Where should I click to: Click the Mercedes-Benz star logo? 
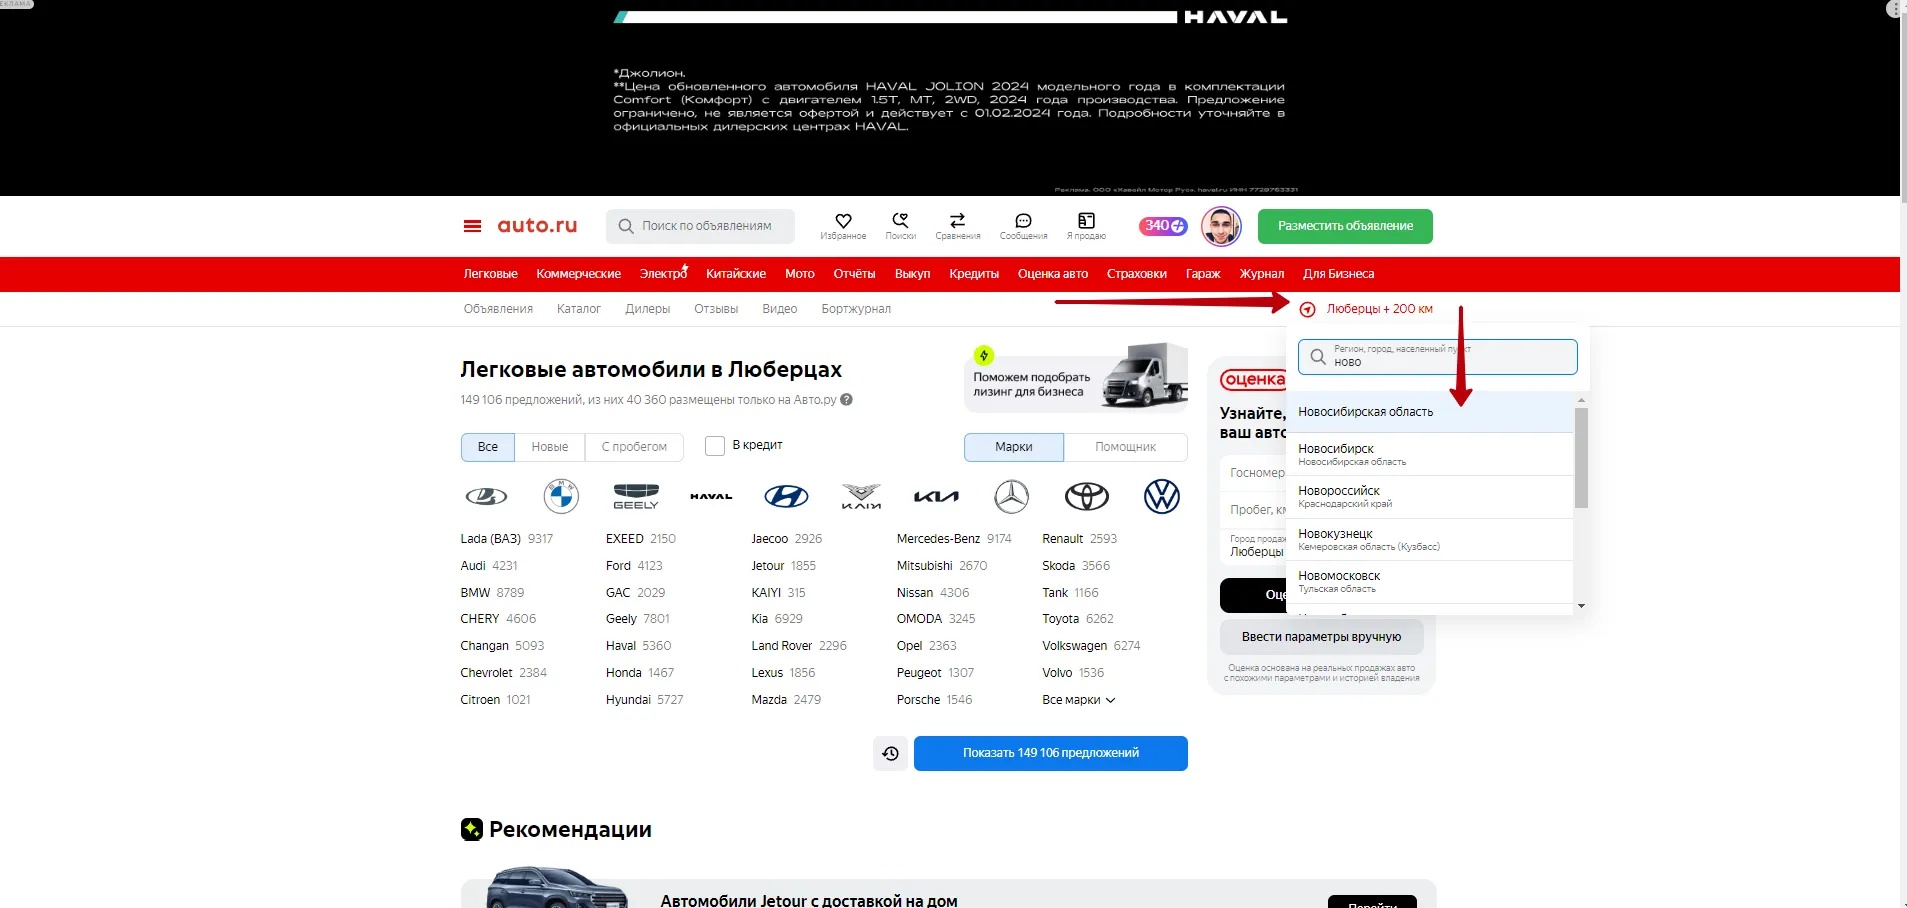click(x=1011, y=496)
